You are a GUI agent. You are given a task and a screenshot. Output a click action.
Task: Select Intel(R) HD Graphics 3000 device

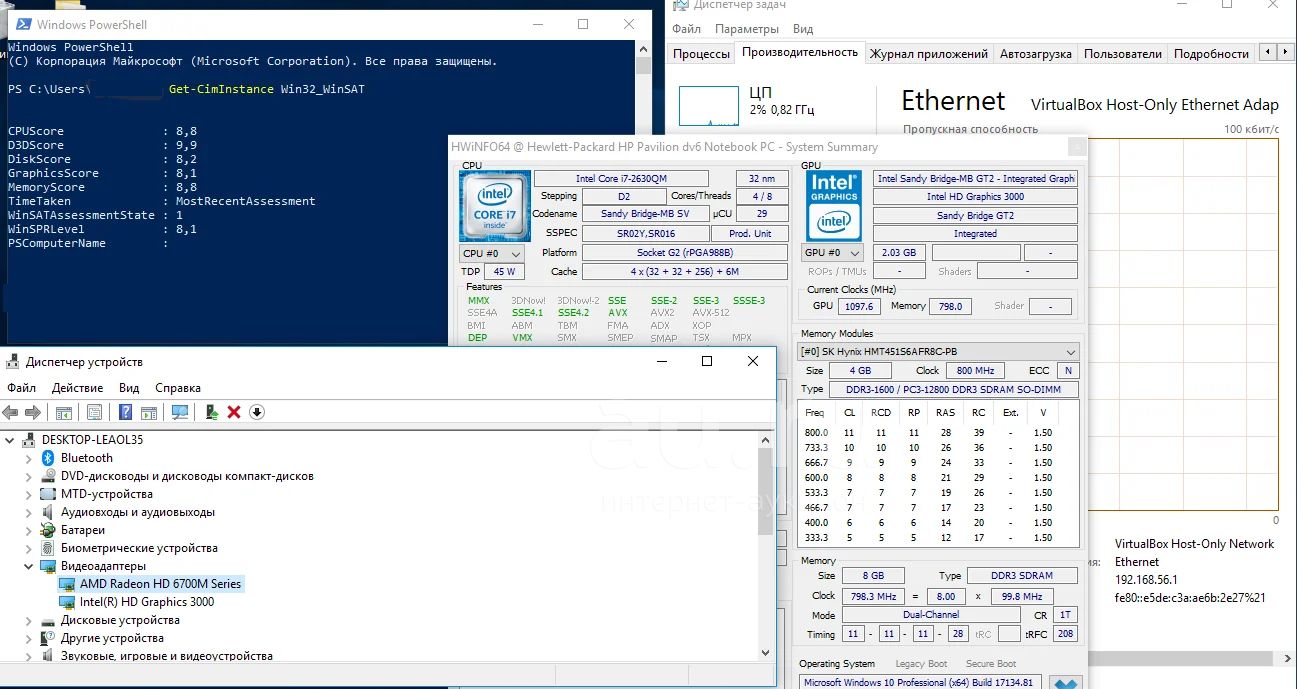point(147,602)
